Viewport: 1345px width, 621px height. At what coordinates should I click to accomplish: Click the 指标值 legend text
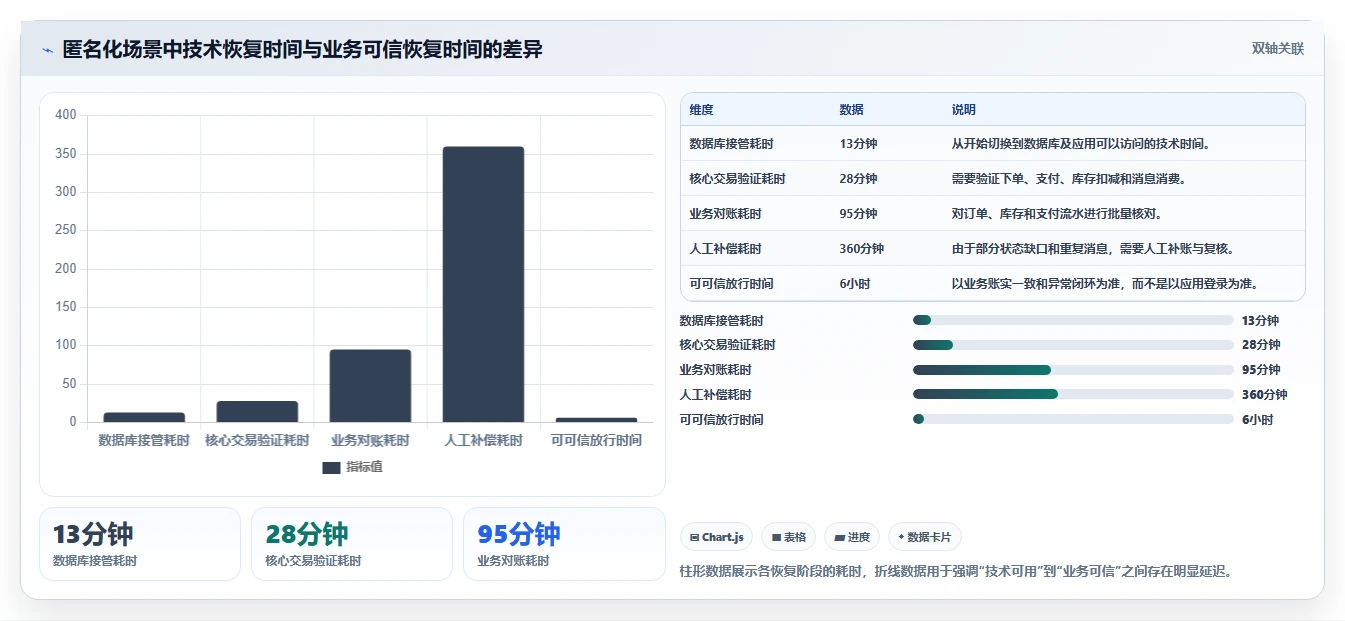tap(364, 467)
